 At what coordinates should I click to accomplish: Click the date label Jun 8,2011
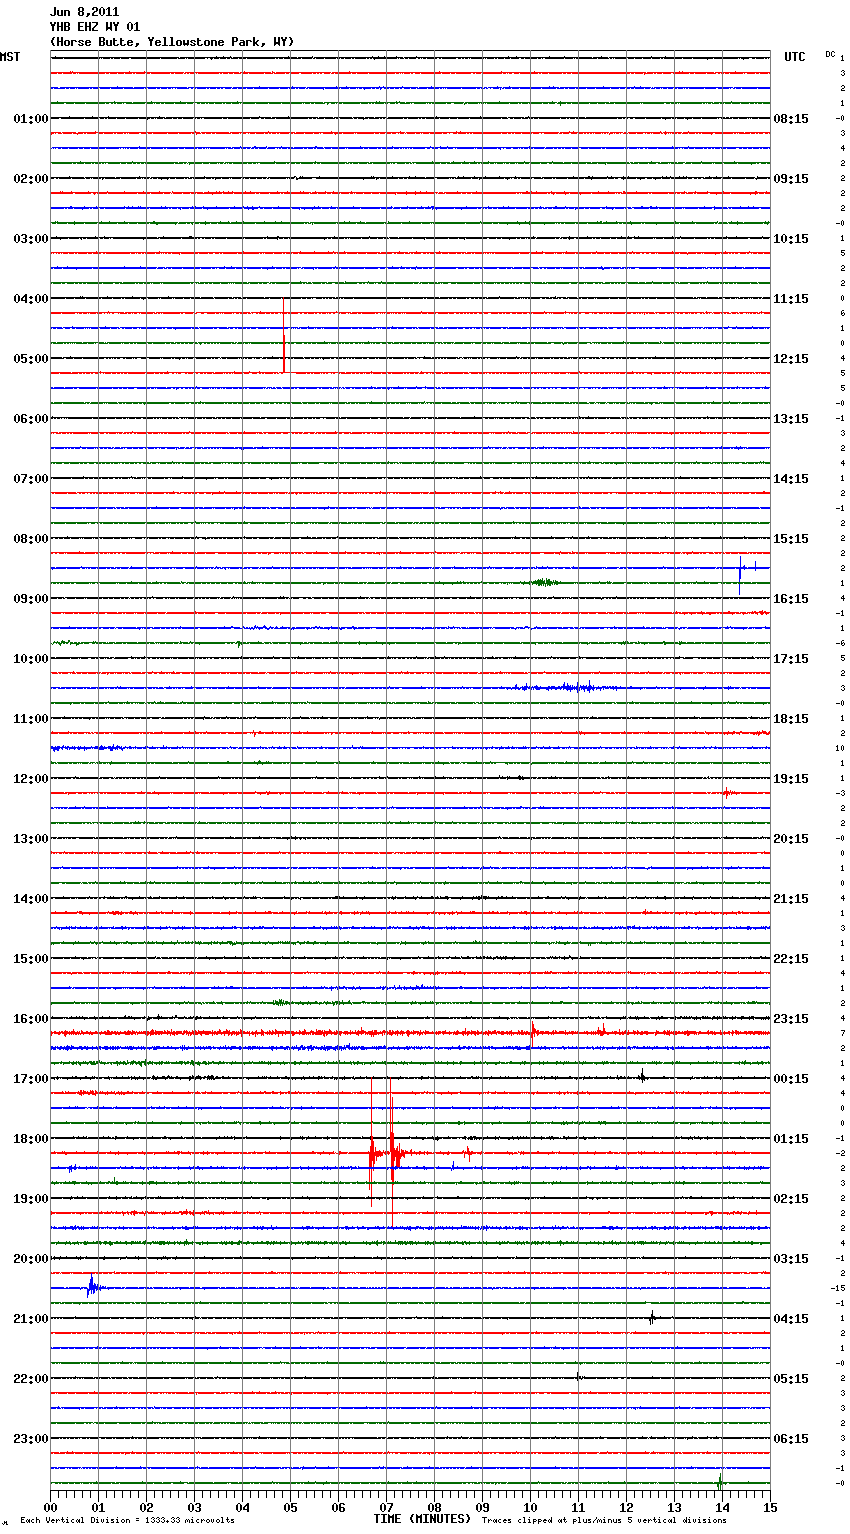pos(84,12)
